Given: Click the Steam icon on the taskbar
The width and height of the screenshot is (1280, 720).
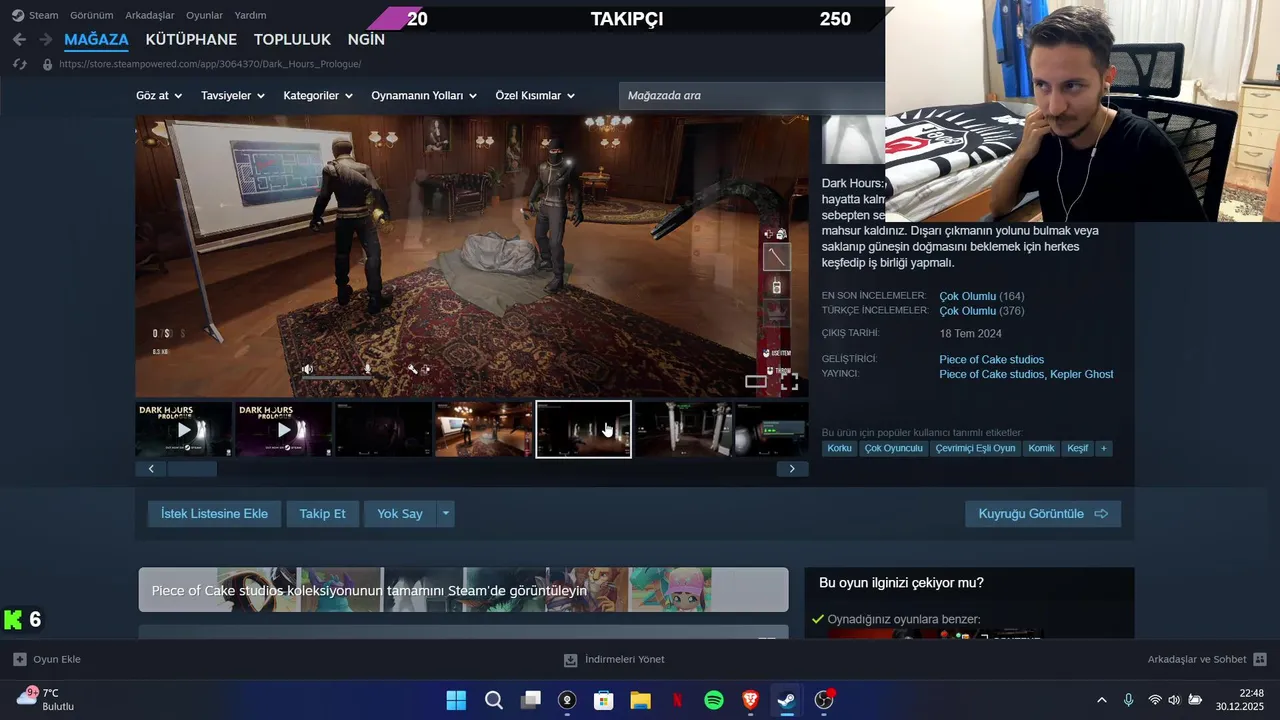Looking at the screenshot, I should pos(787,700).
